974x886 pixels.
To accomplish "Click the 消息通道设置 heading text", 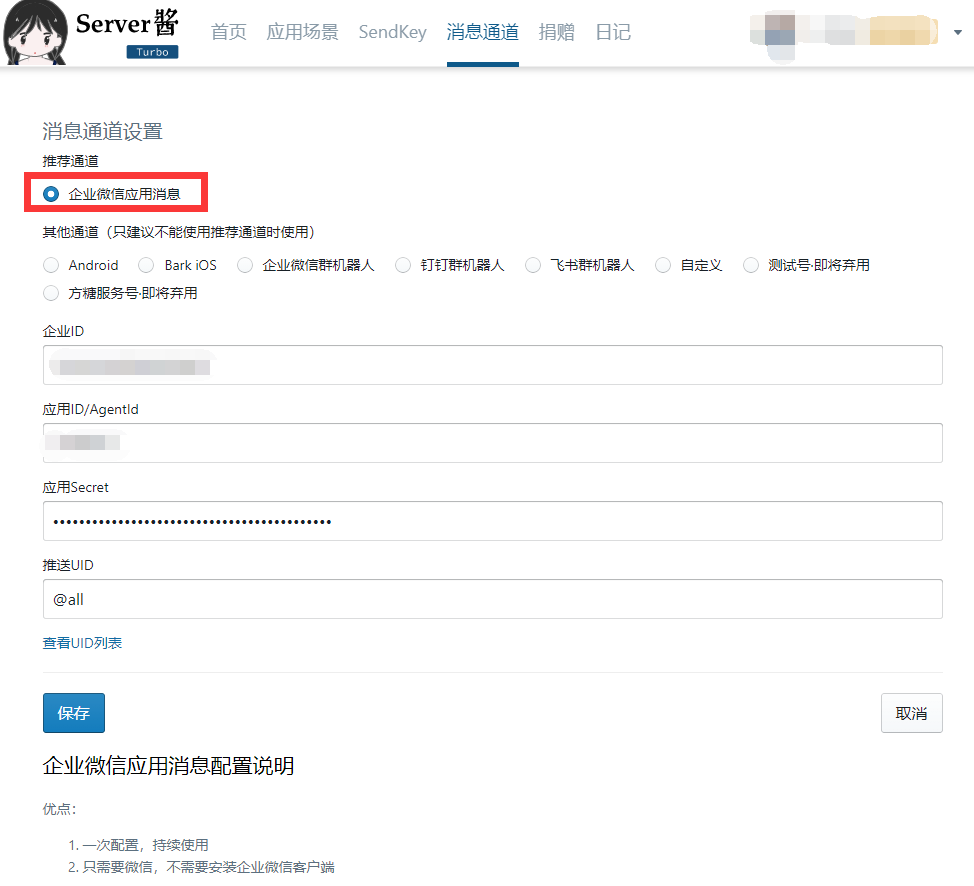I will (102, 131).
